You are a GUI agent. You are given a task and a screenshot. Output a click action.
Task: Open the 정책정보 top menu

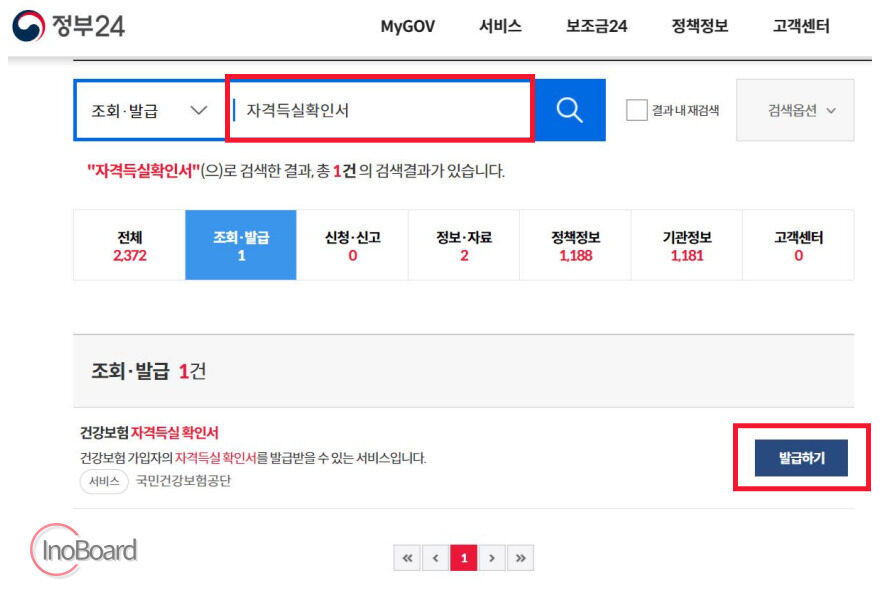coord(700,26)
